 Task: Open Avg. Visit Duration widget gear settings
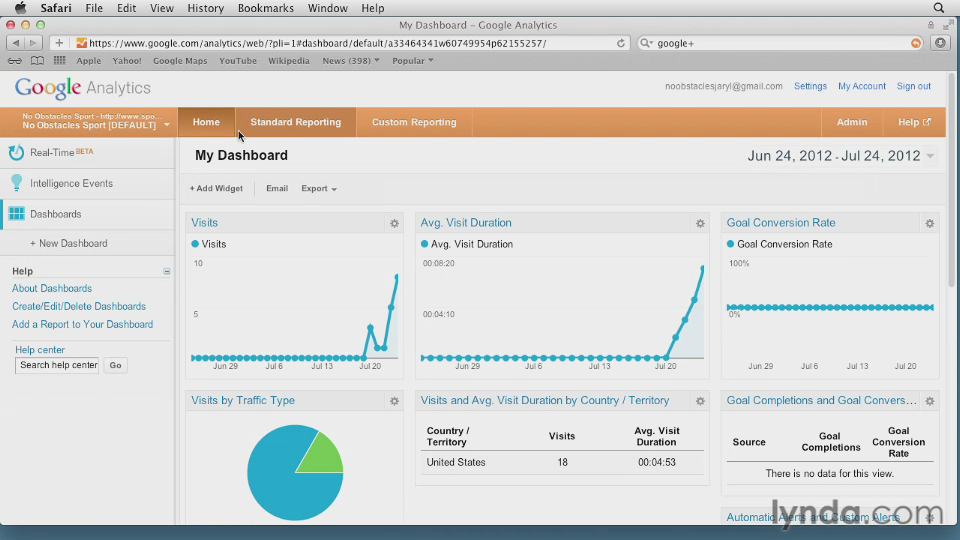(x=700, y=223)
